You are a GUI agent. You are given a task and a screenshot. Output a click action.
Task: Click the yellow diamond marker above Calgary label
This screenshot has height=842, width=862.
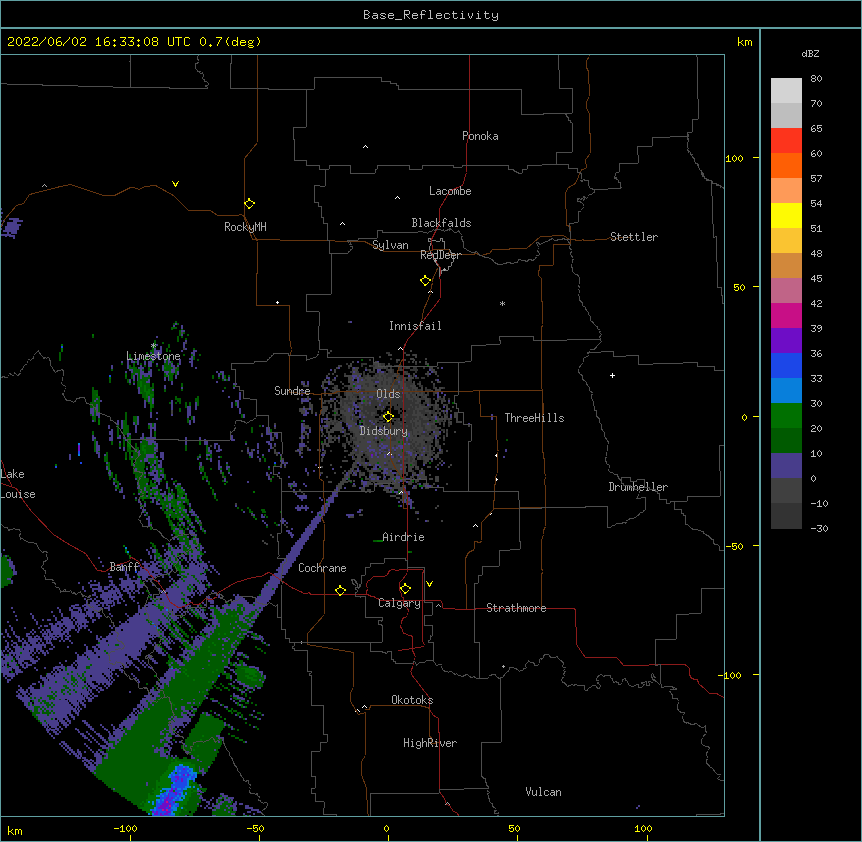click(405, 589)
